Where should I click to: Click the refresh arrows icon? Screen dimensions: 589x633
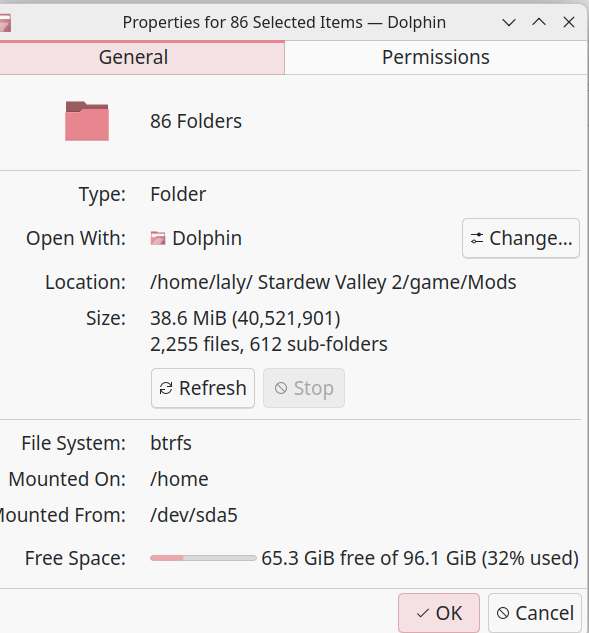tap(166, 388)
